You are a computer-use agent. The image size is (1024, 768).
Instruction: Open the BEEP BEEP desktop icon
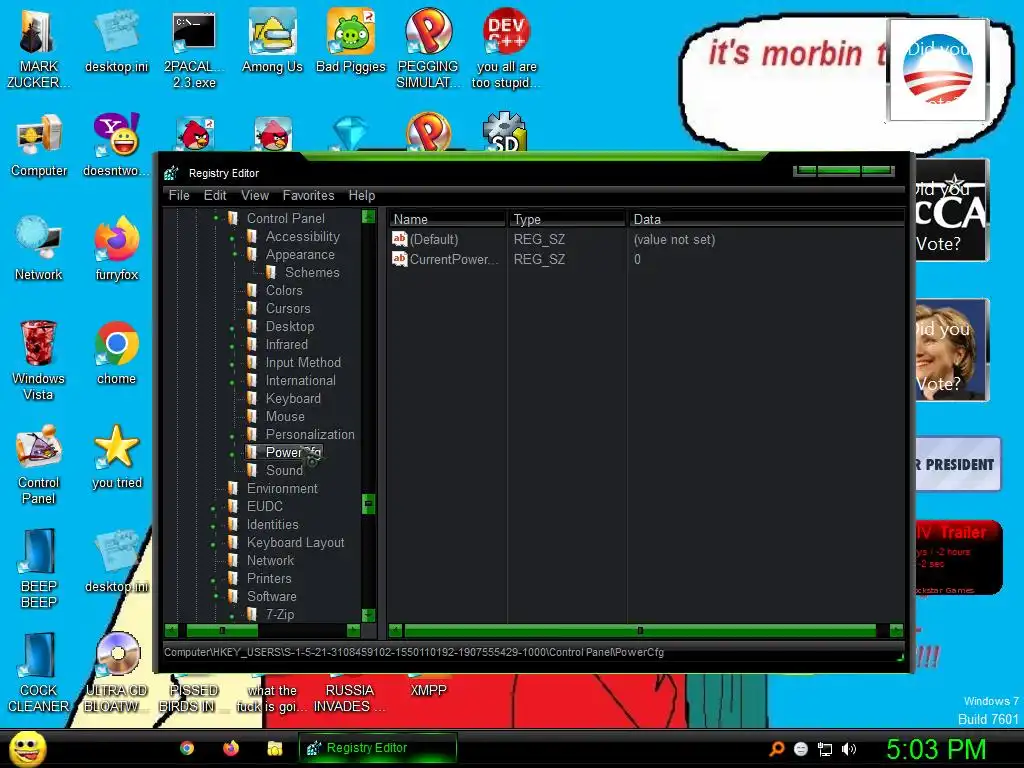39,568
